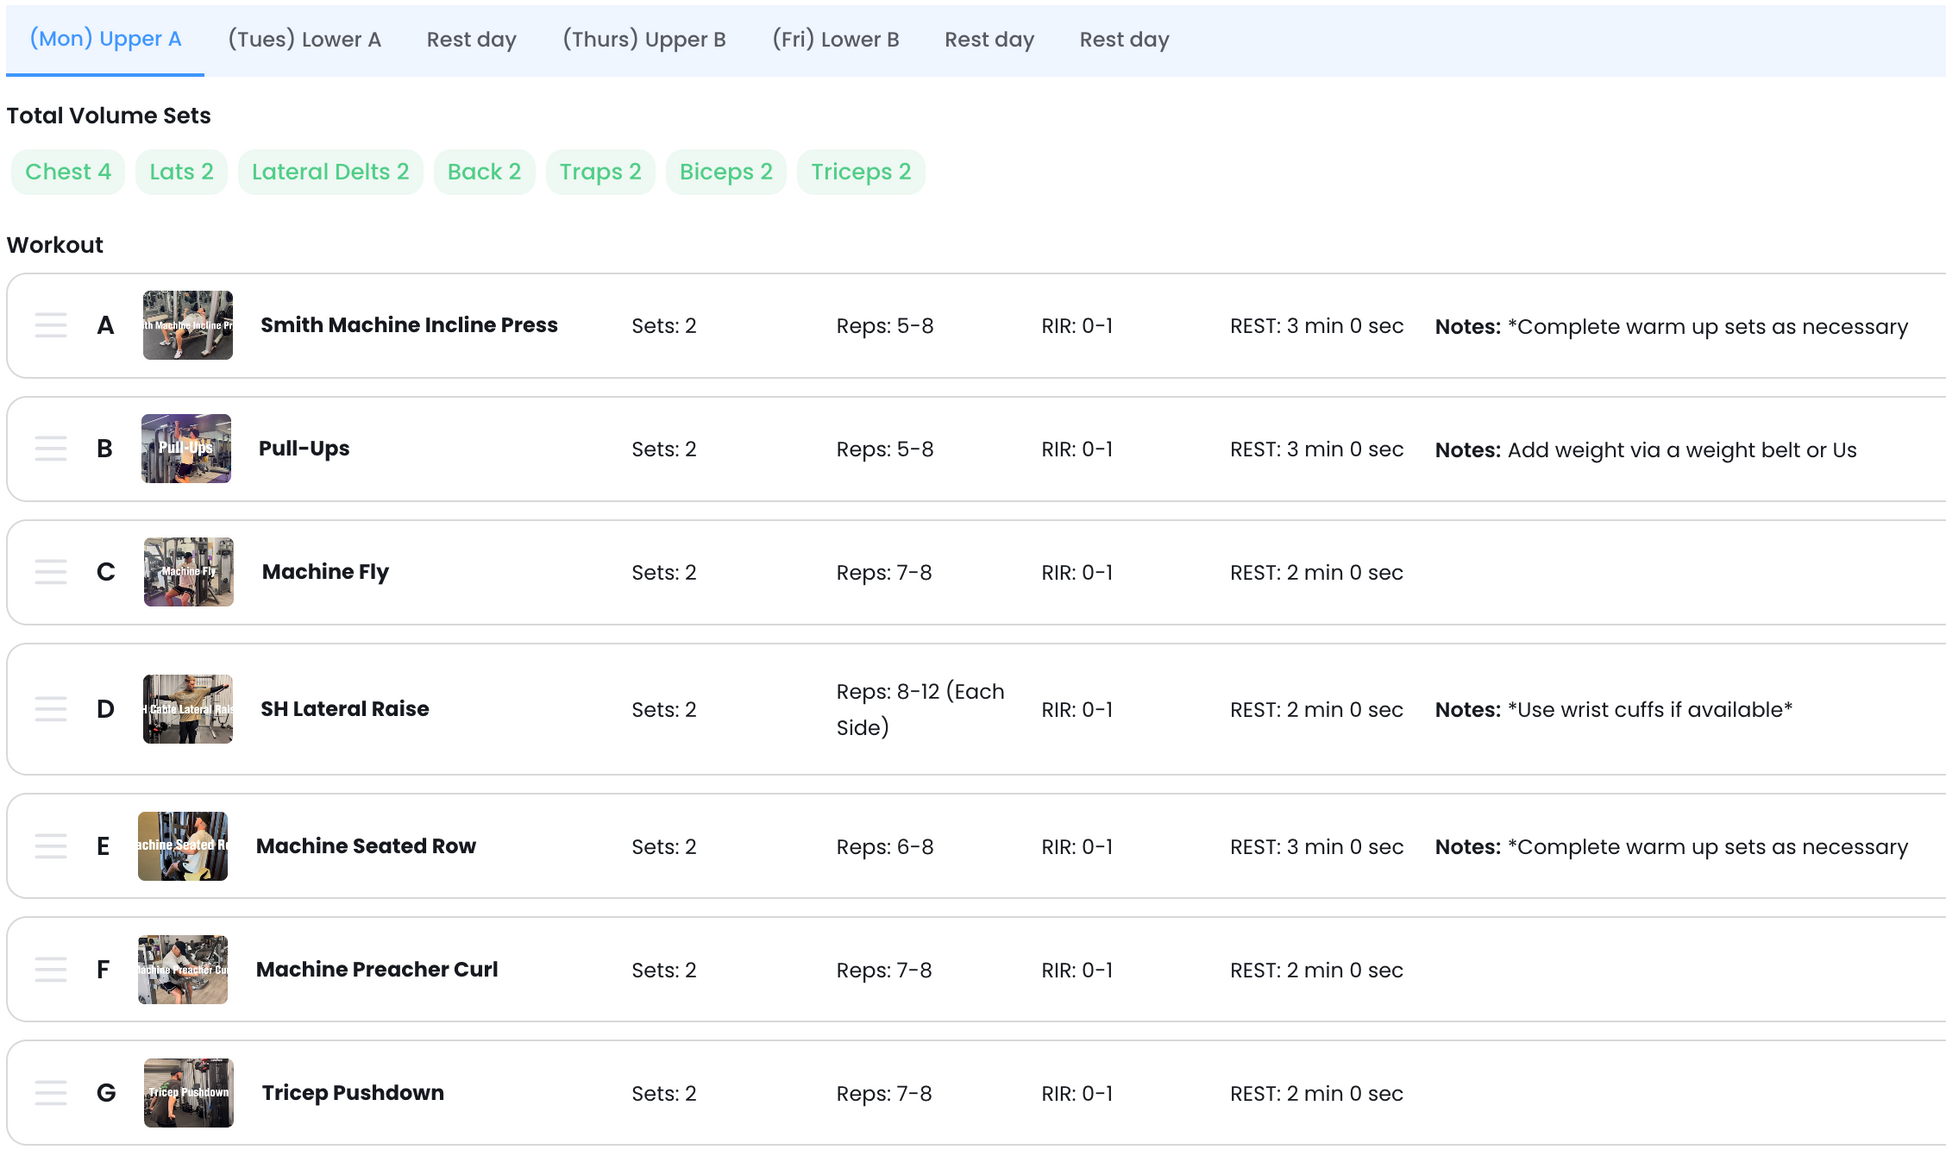View the Tricep Pushdown thumbnail
The height and width of the screenshot is (1156, 1946).
(188, 1093)
